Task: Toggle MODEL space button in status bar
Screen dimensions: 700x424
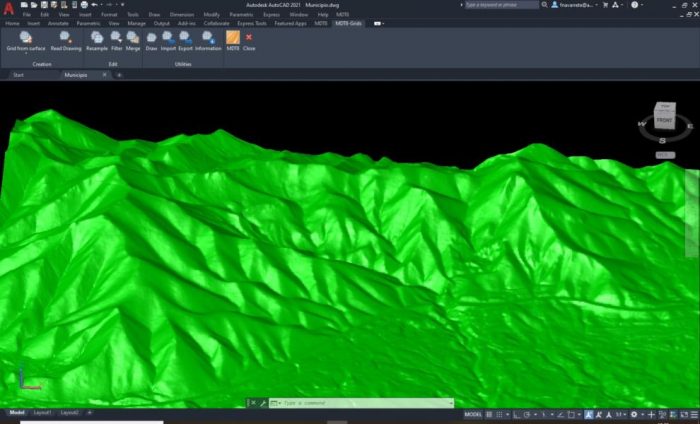Action: pyautogui.click(x=473, y=415)
